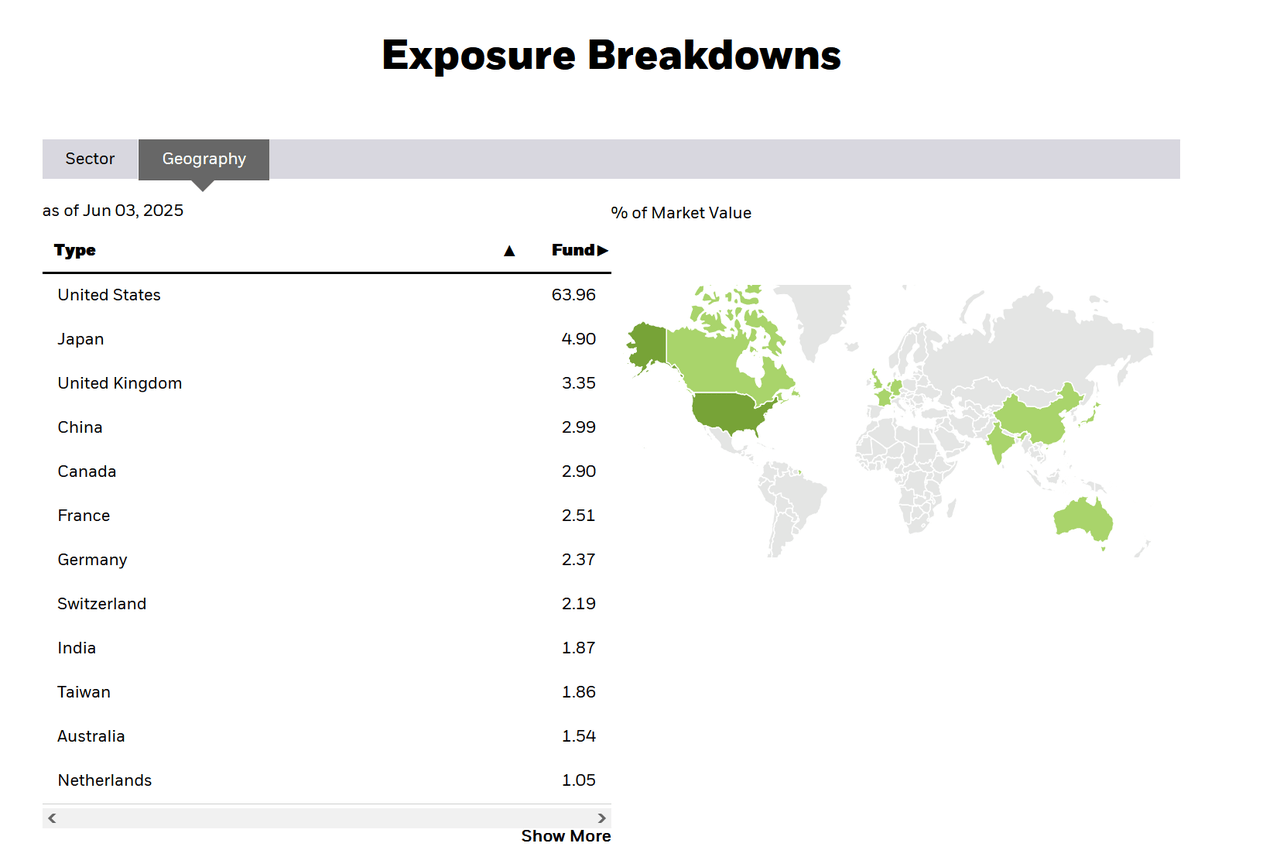Click the Show More link

[565, 836]
